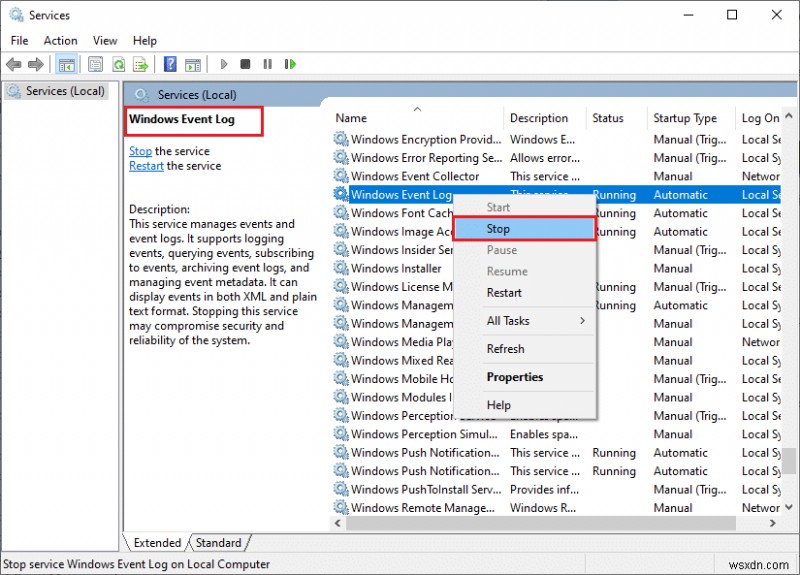Click the Restart the service link
This screenshot has height=575, width=800.
146,166
